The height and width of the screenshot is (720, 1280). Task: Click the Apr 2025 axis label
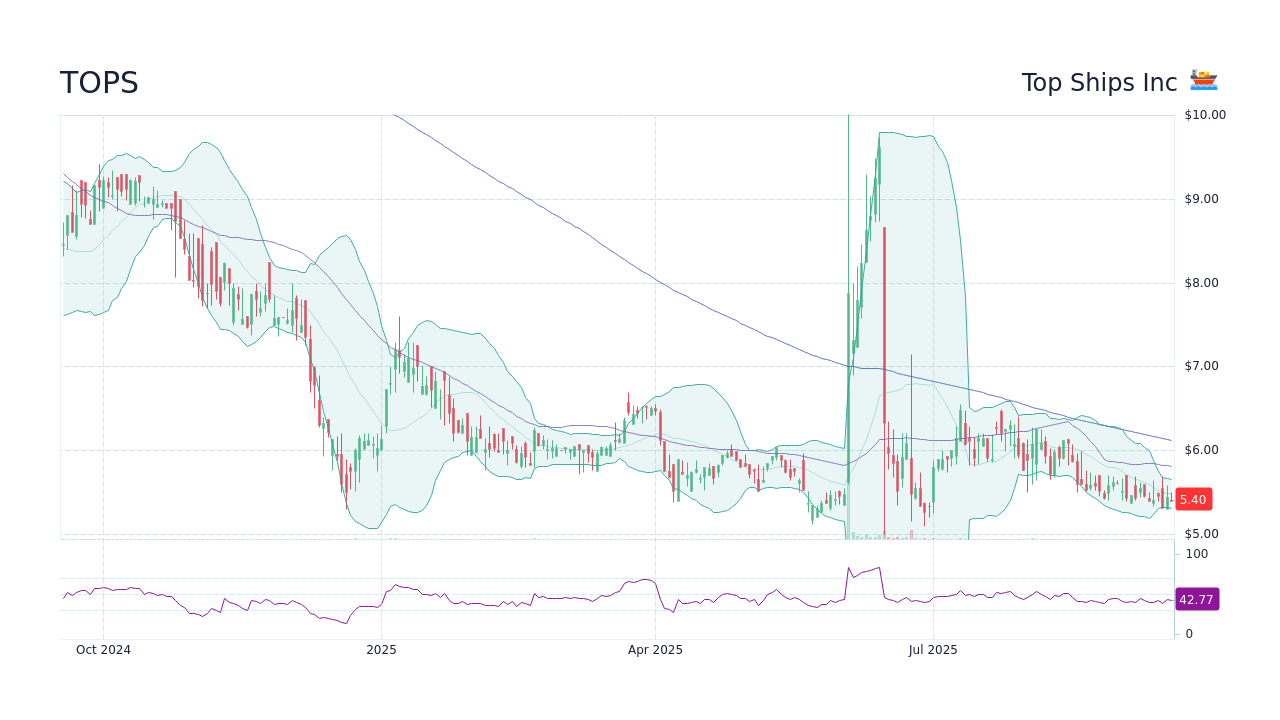pyautogui.click(x=655, y=649)
